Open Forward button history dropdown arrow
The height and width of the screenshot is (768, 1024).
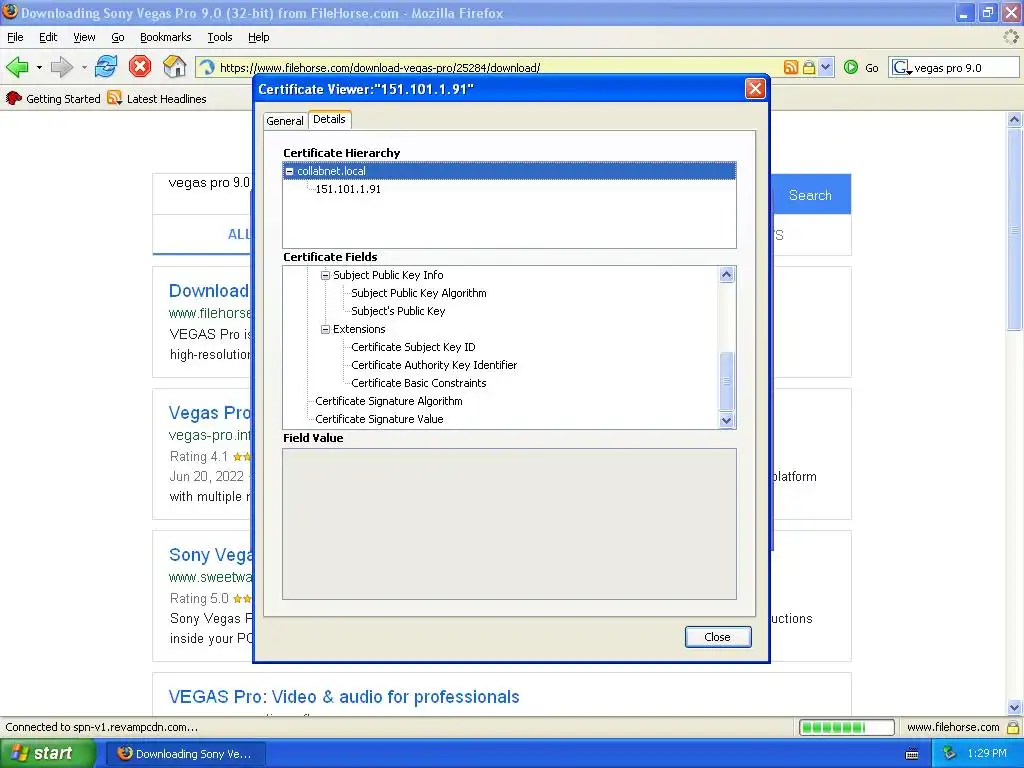[x=84, y=67]
